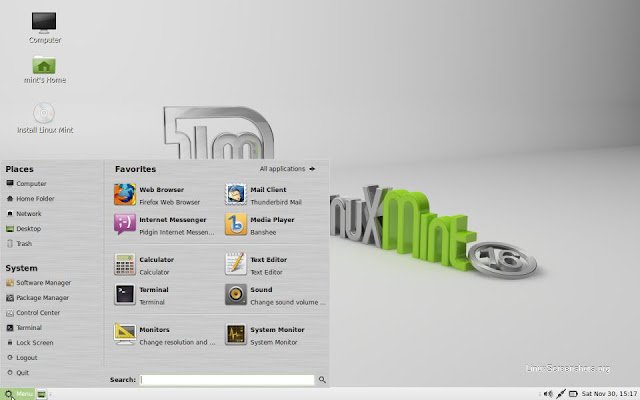Show All applications via arrow link
This screenshot has height=400, width=640.
pyautogui.click(x=287, y=169)
